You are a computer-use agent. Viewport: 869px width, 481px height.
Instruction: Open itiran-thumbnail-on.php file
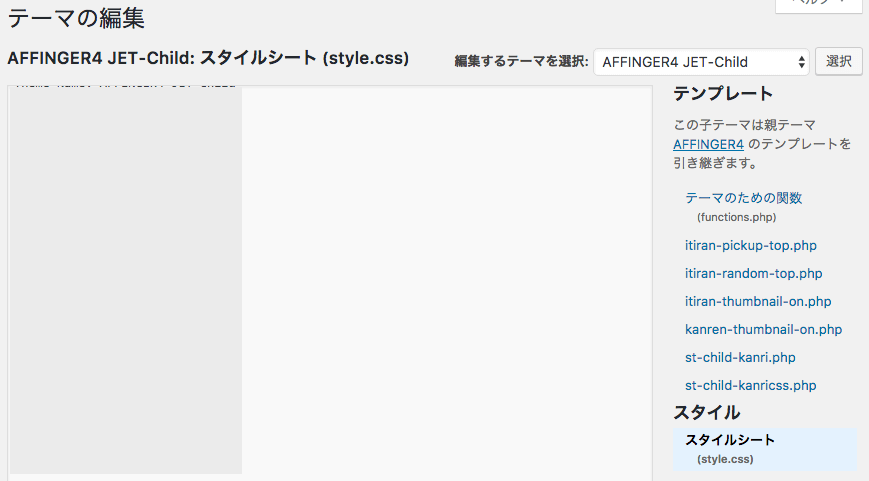[758, 301]
